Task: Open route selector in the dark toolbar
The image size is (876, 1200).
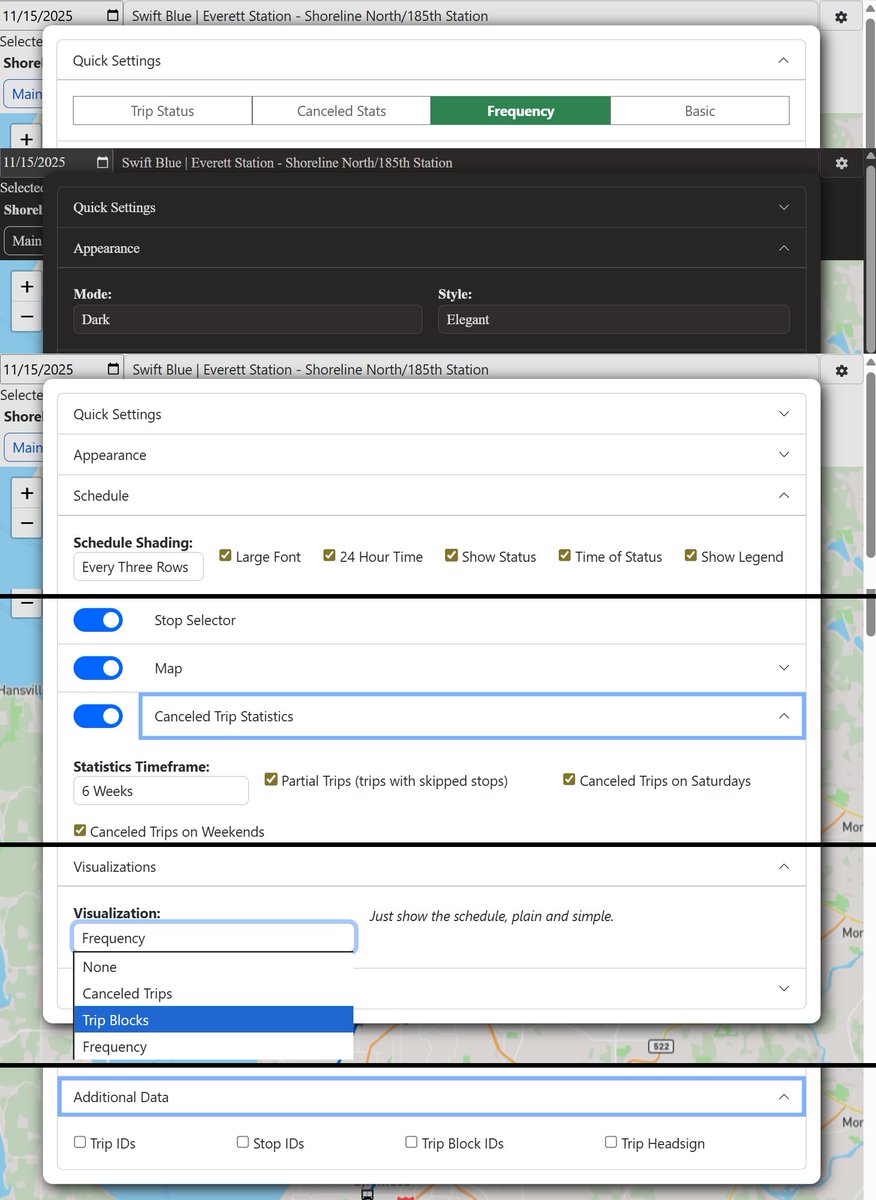Action: (x=468, y=163)
